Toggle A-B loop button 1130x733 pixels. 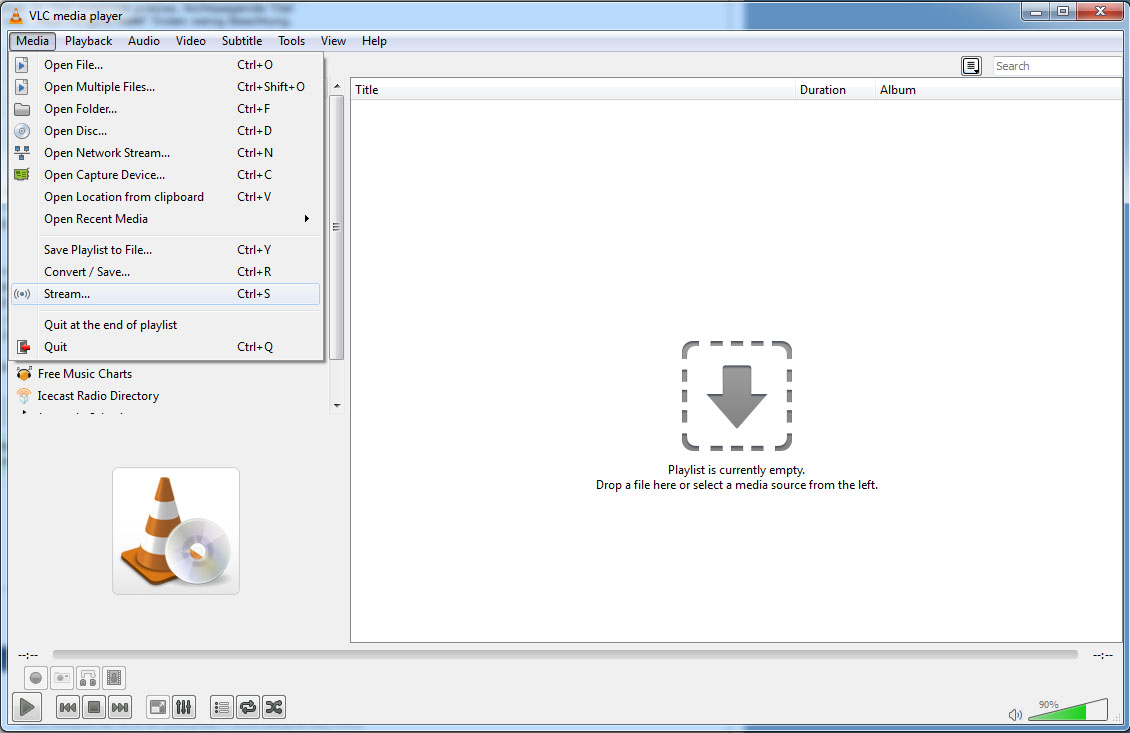pos(88,678)
